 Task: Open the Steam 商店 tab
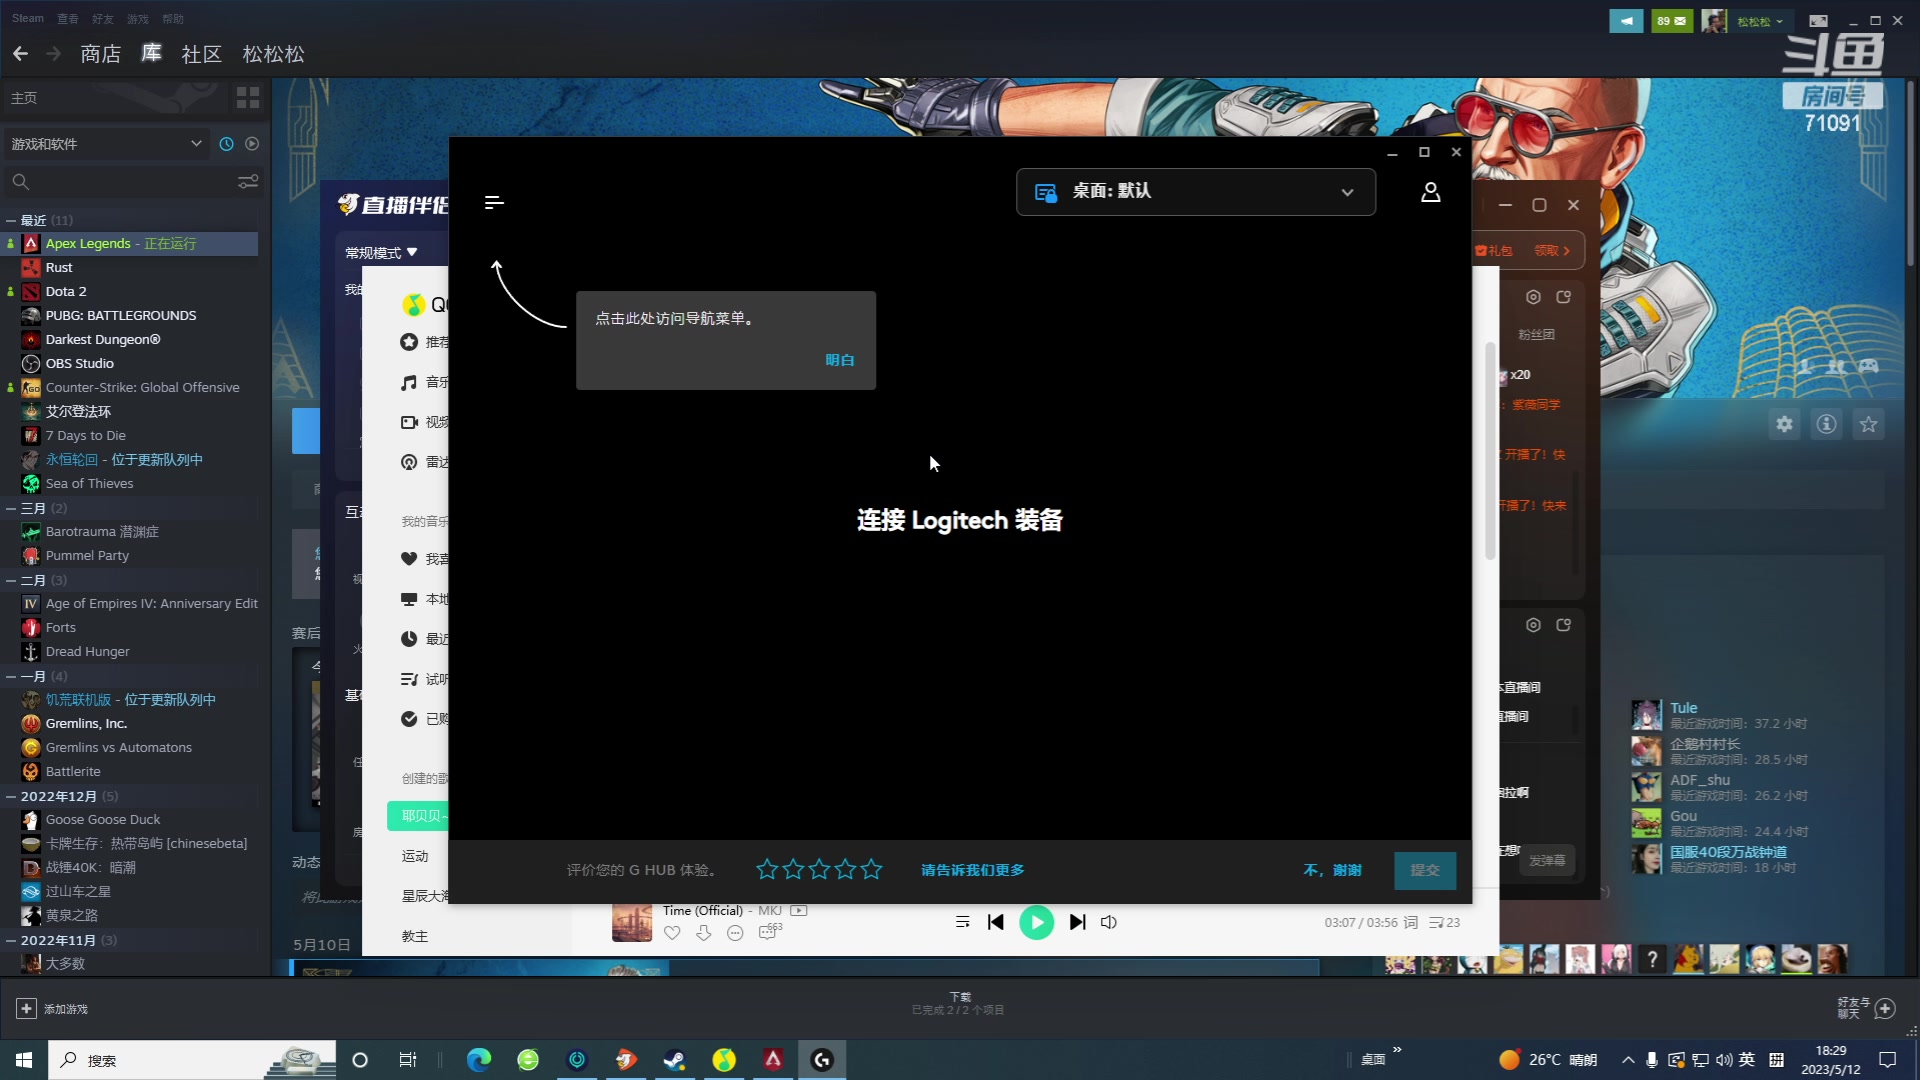coord(101,54)
